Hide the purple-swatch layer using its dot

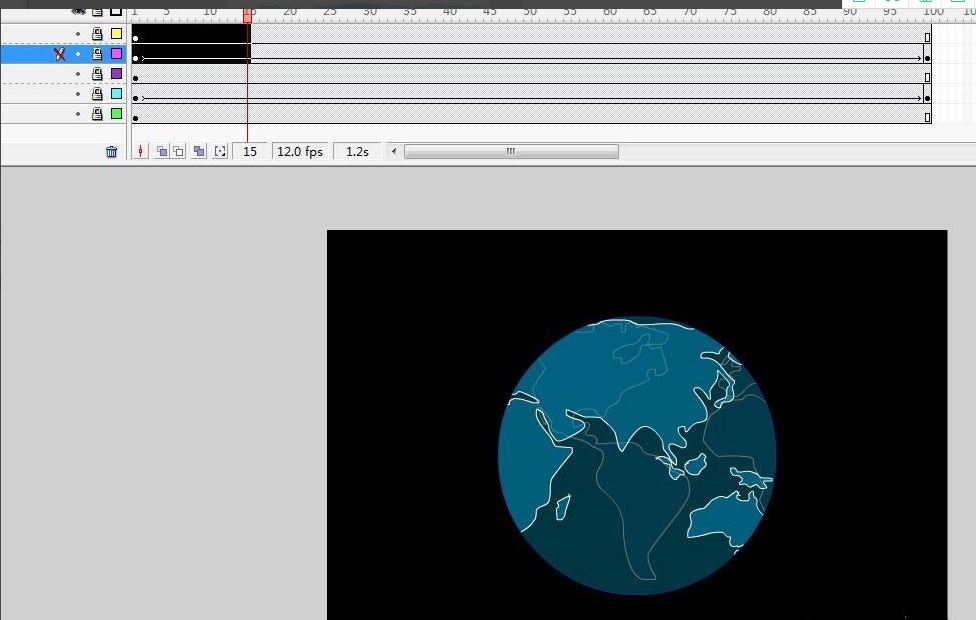[x=78, y=74]
